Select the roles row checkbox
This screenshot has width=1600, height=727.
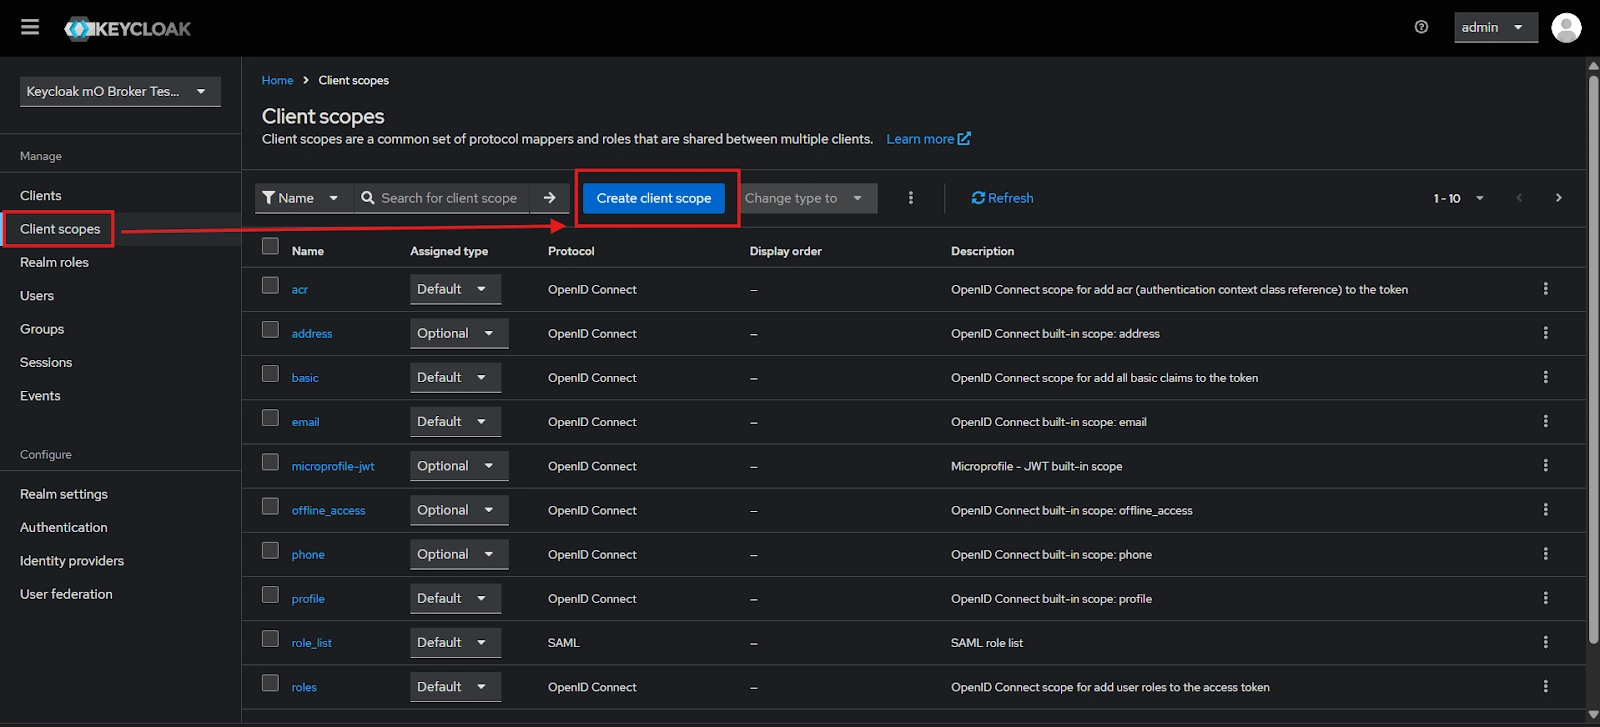270,682
